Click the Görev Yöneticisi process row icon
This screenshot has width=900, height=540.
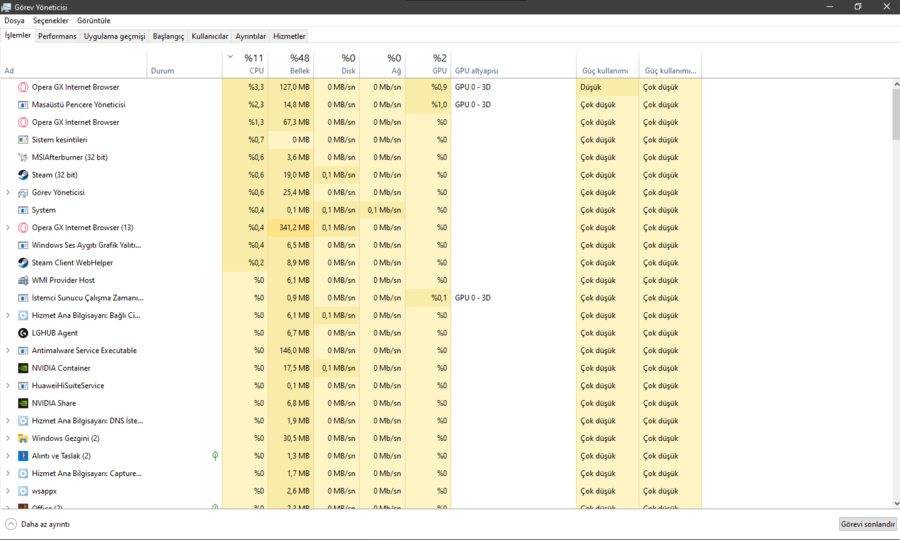coord(23,193)
